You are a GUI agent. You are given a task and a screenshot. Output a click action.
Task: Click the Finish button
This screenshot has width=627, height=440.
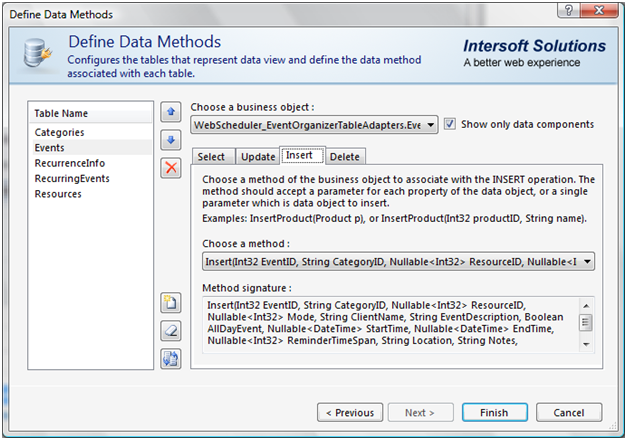pos(493,412)
